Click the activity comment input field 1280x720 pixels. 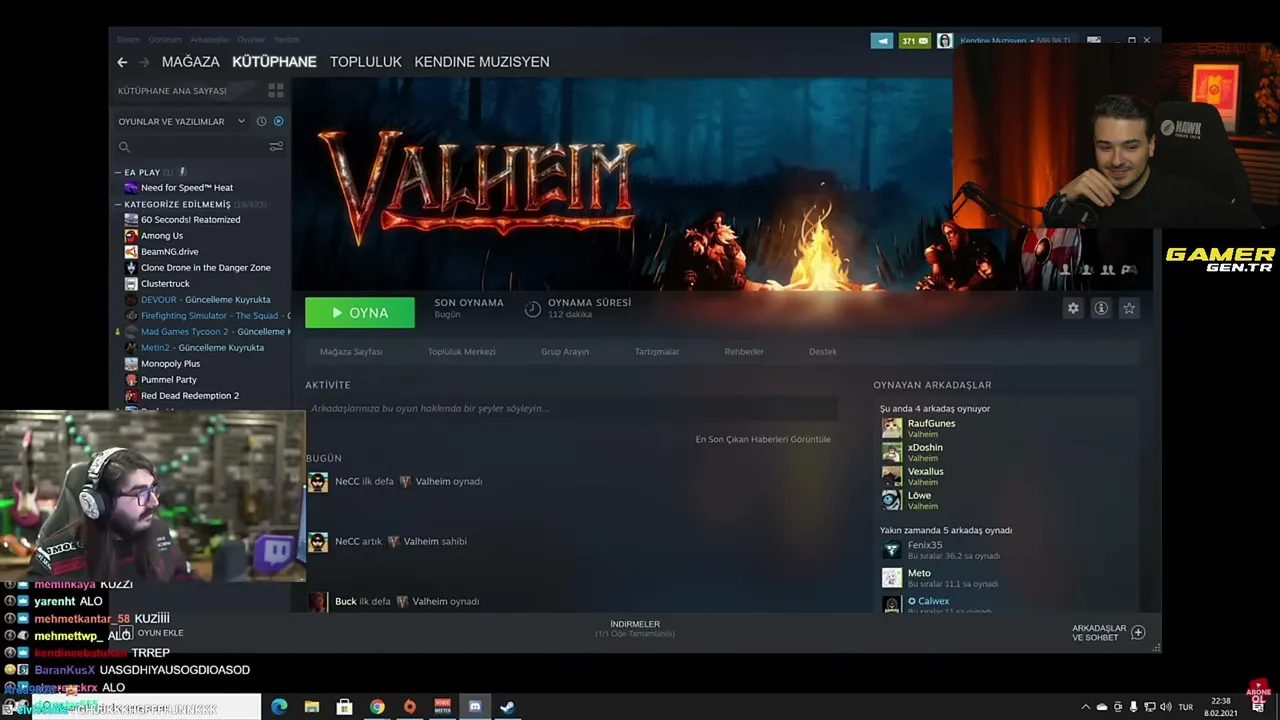572,408
